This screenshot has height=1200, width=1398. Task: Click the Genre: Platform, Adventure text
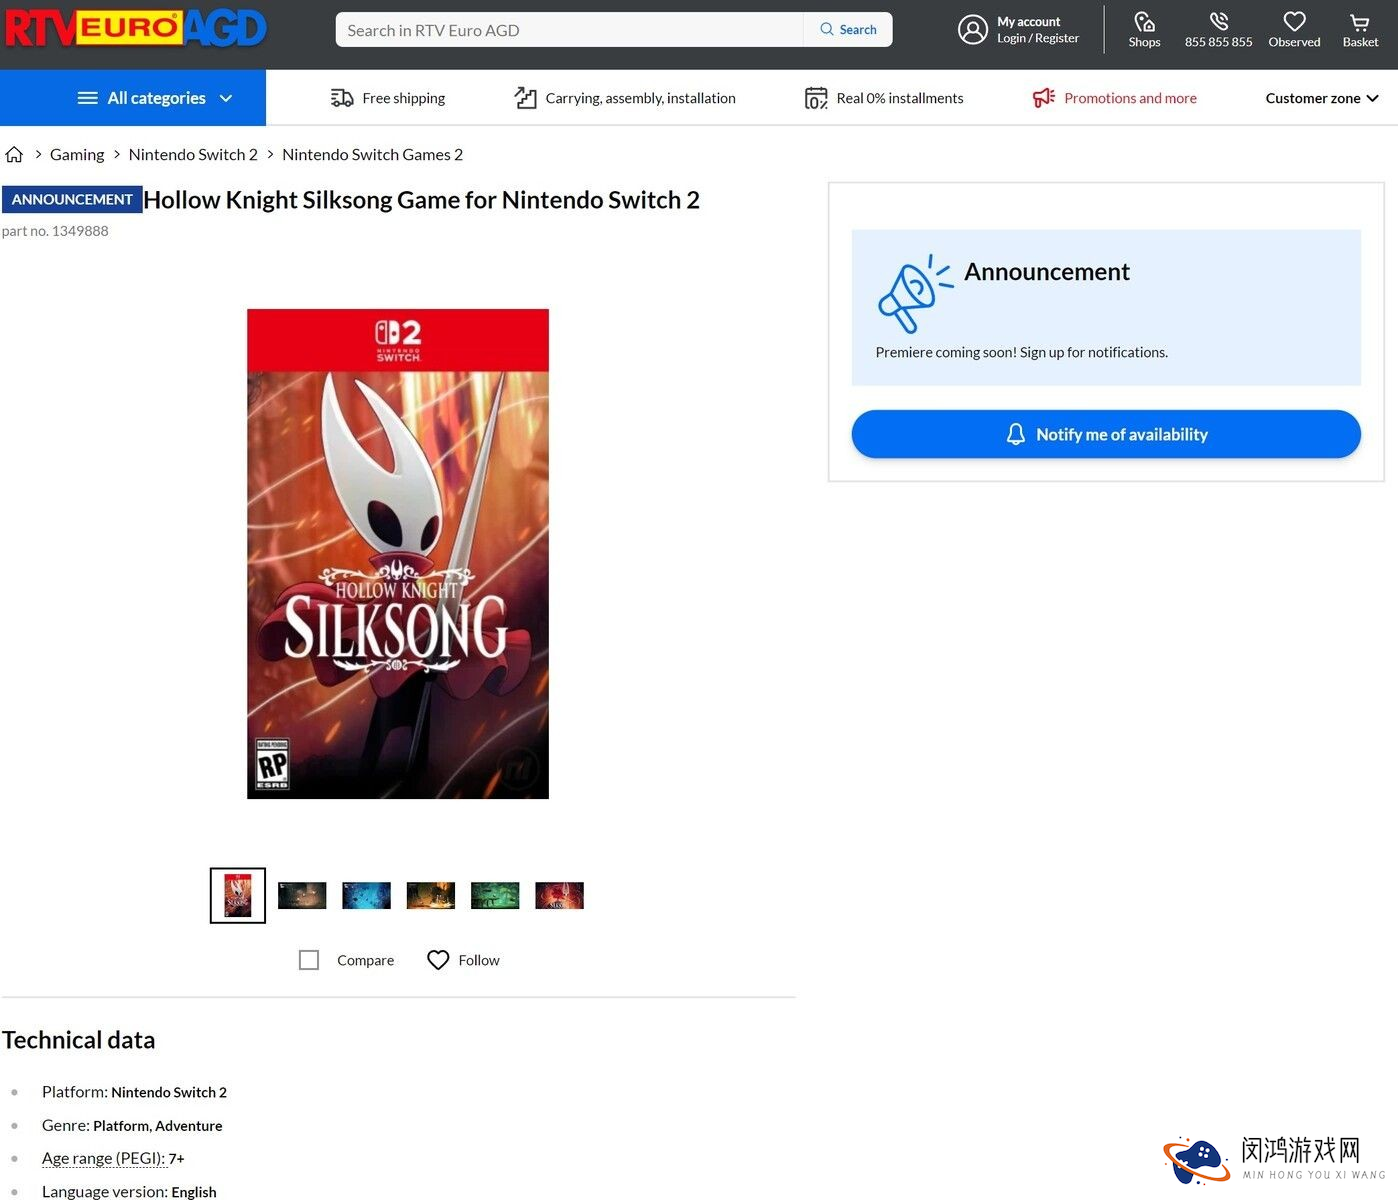point(132,1125)
